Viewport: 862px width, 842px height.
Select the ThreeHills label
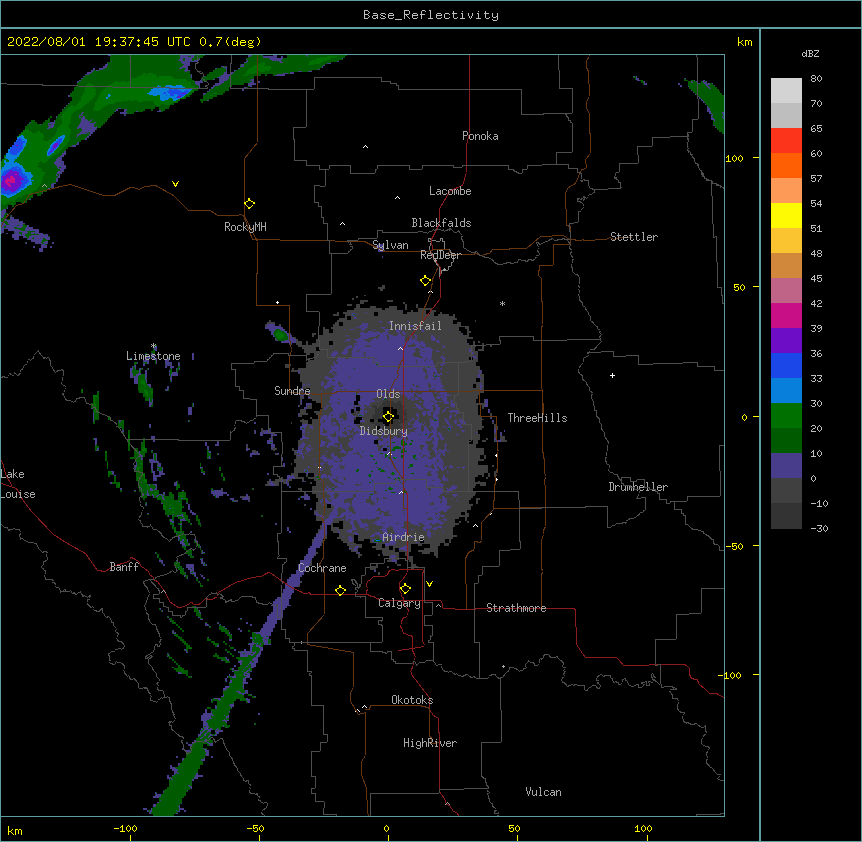(537, 418)
